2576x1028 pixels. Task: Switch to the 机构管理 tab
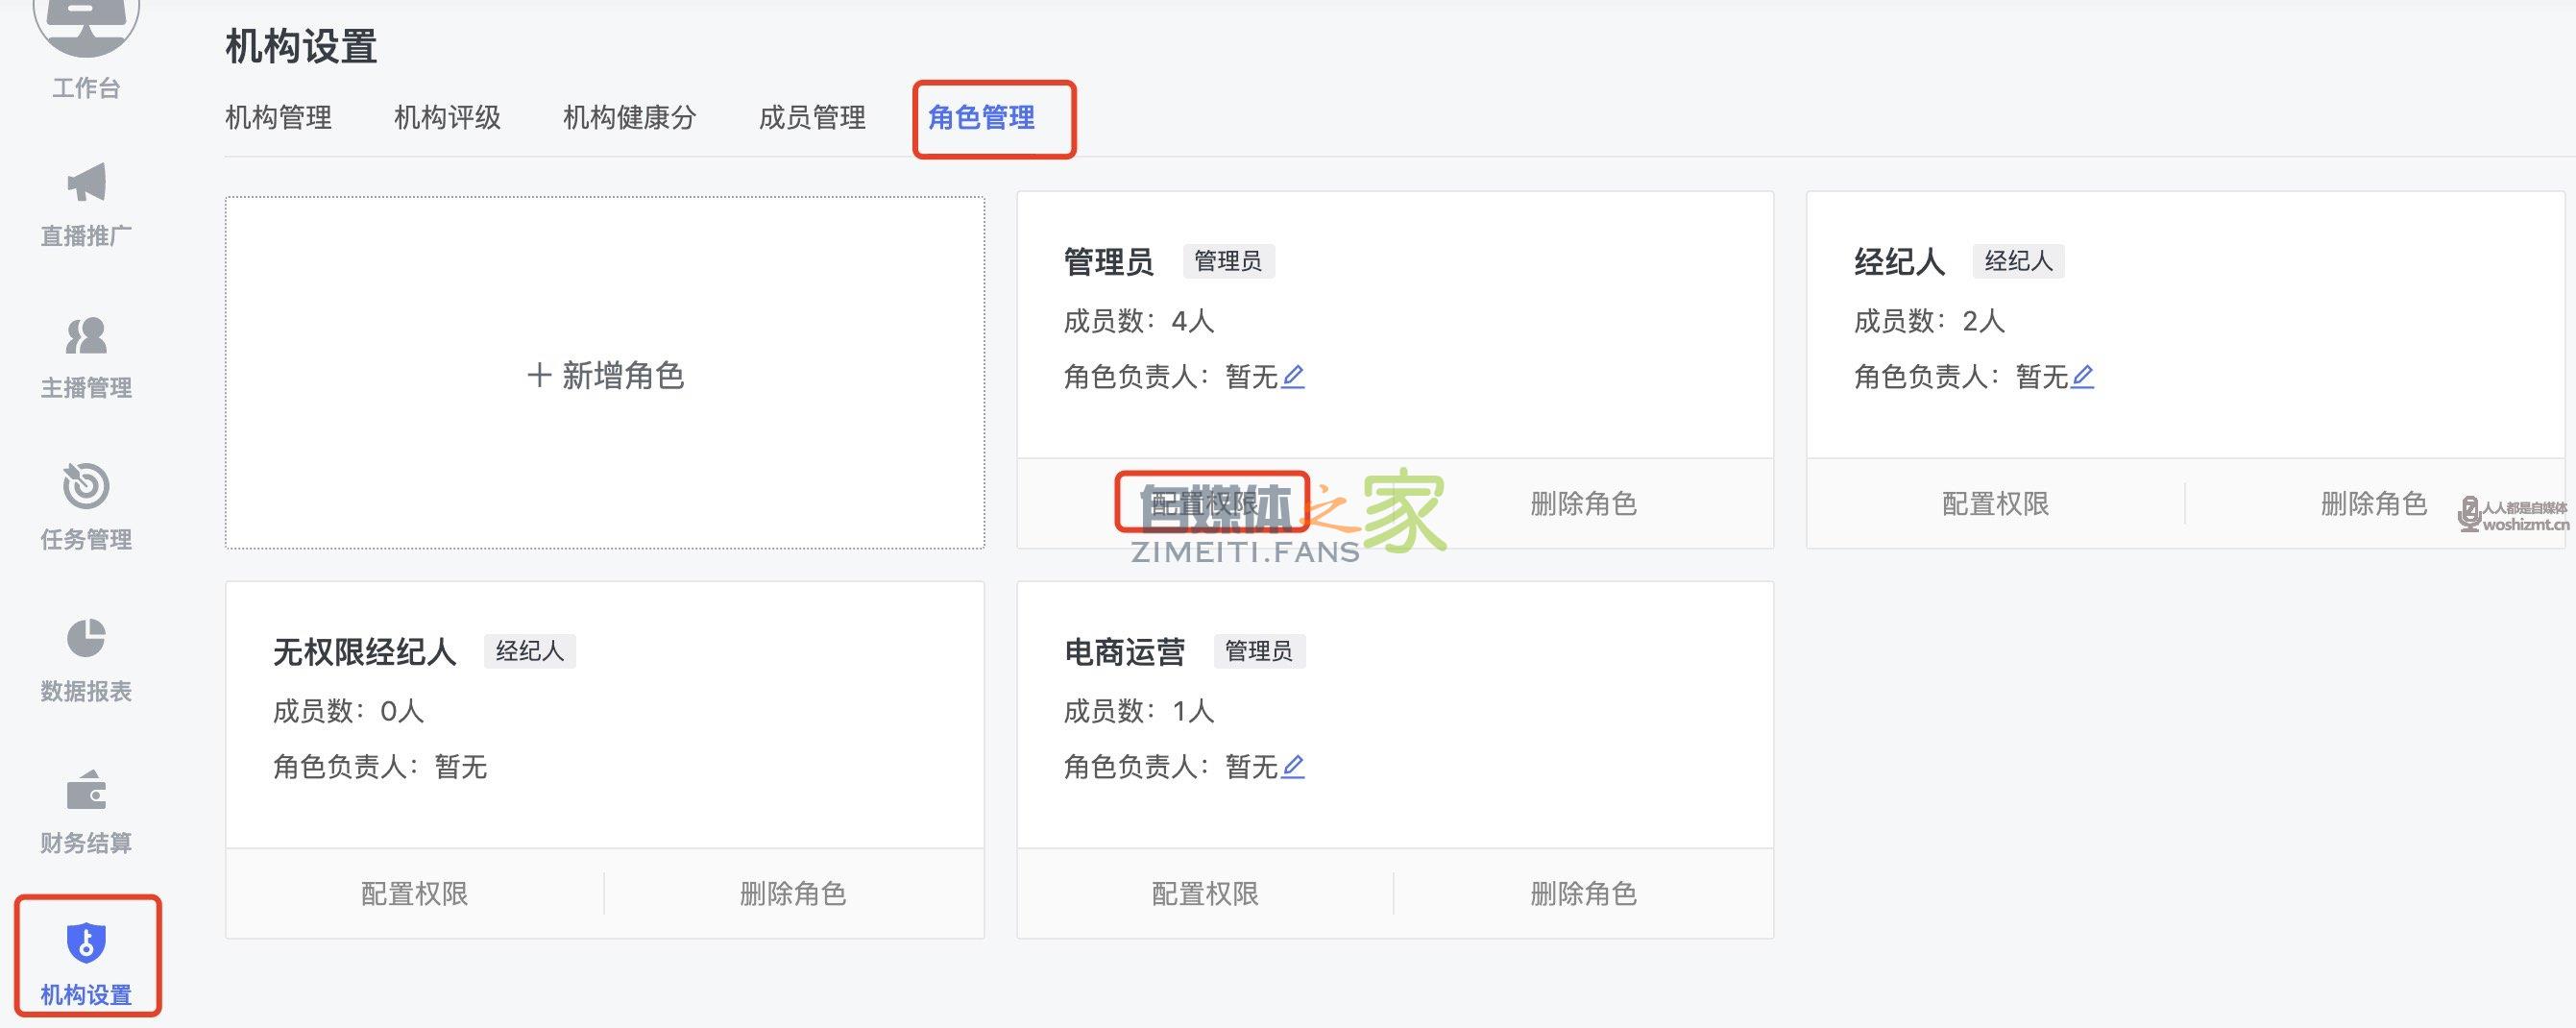point(278,118)
